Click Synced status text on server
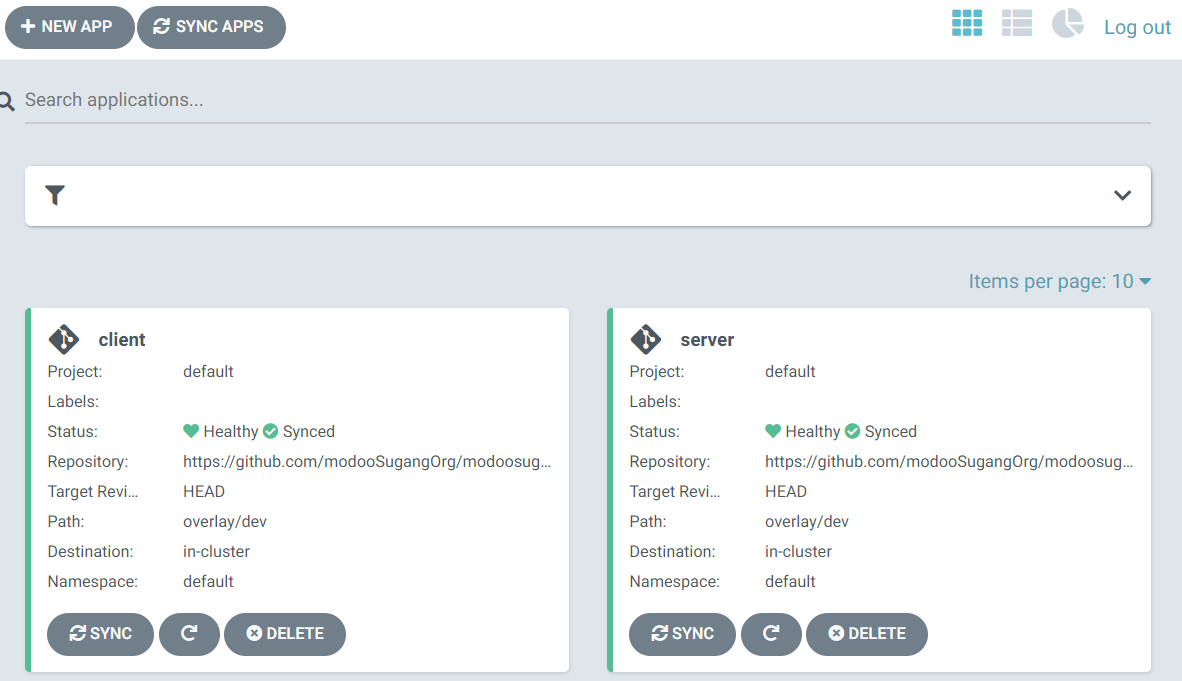 tap(890, 431)
